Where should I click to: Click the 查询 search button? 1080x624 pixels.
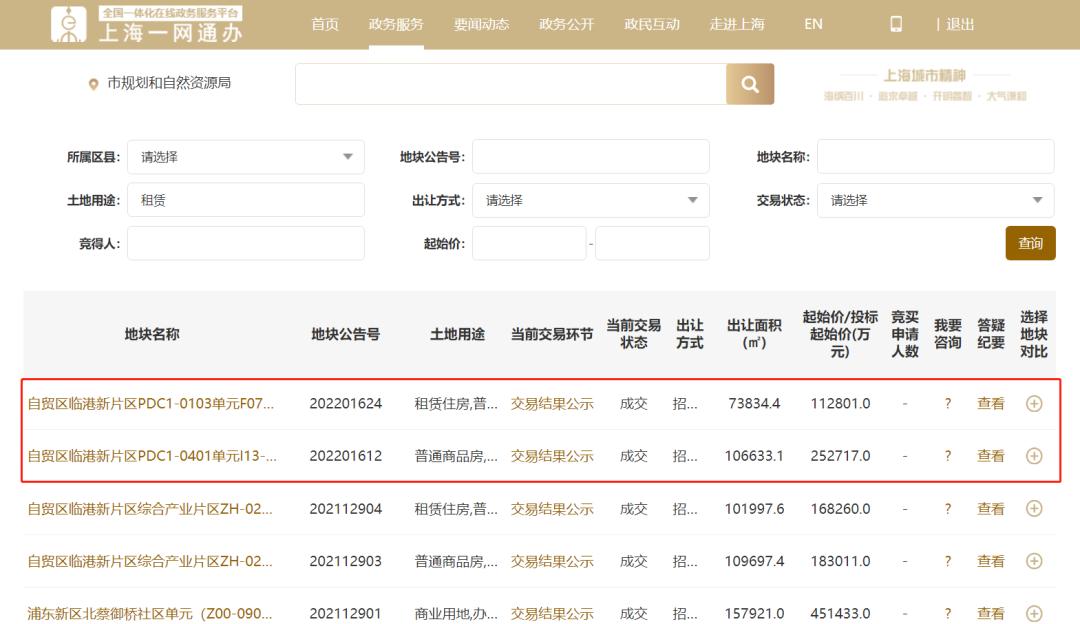pos(1030,243)
